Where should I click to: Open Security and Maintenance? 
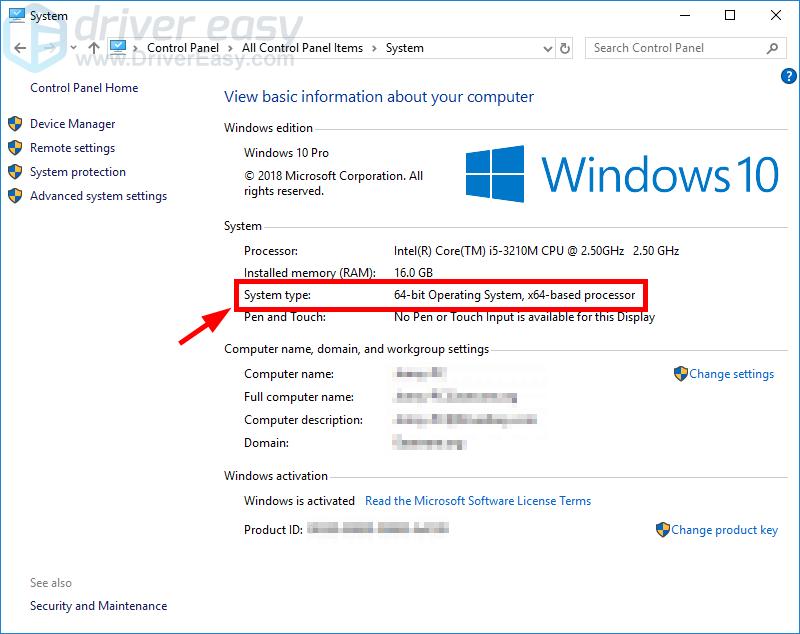click(98, 606)
